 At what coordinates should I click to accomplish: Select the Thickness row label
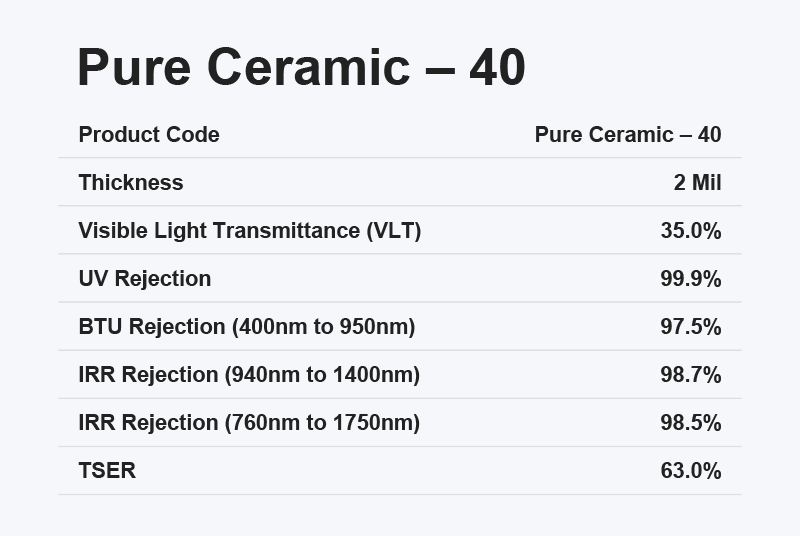point(131,182)
